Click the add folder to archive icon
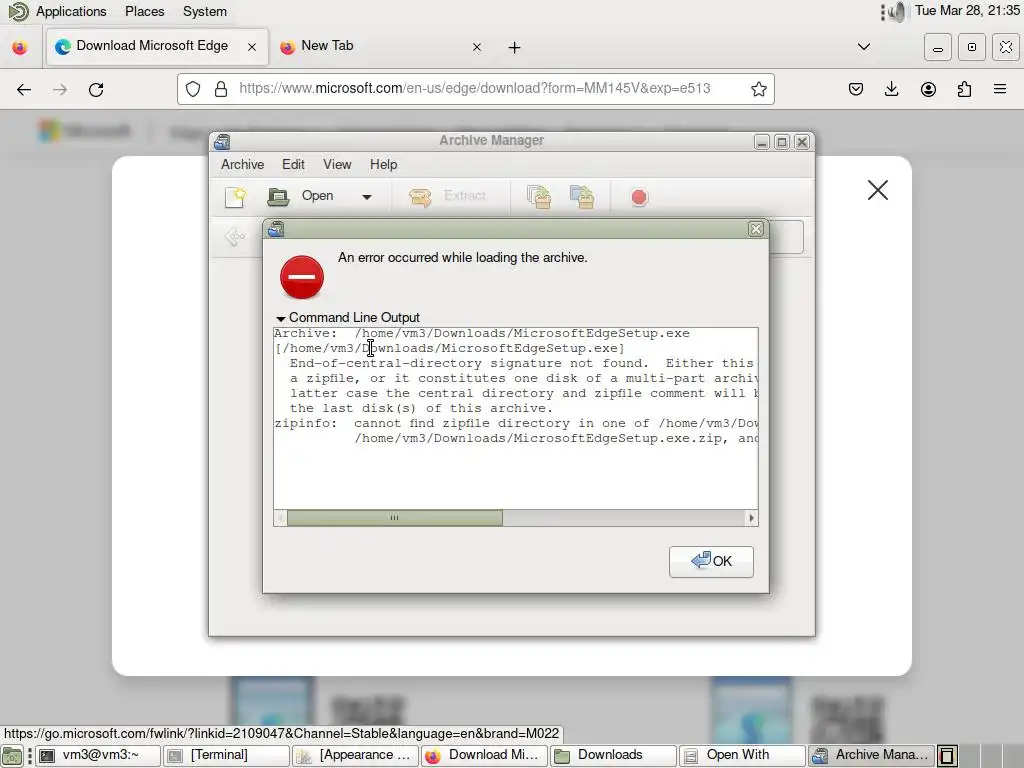 coord(581,197)
